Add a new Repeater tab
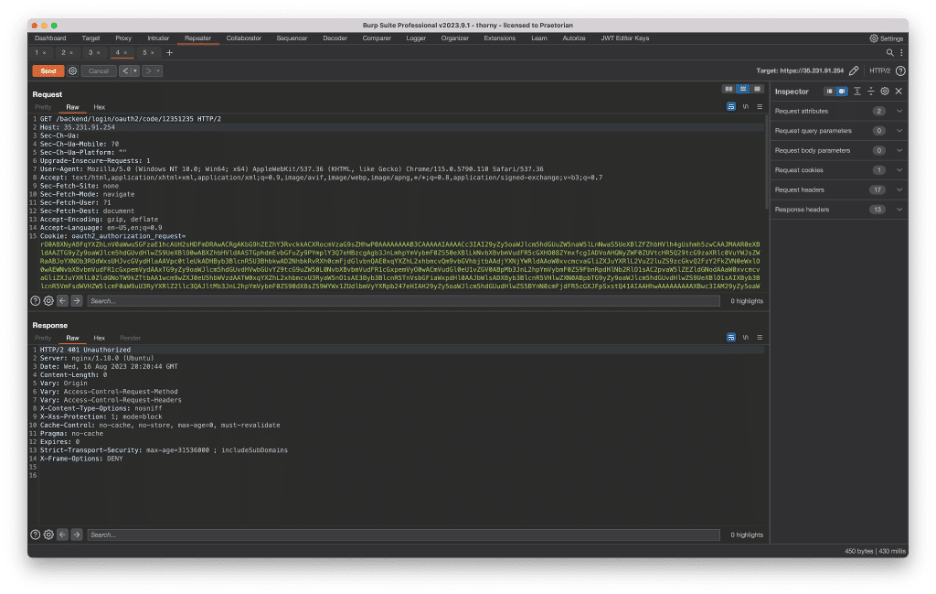Screen dimensions: 936x594 click(x=170, y=53)
